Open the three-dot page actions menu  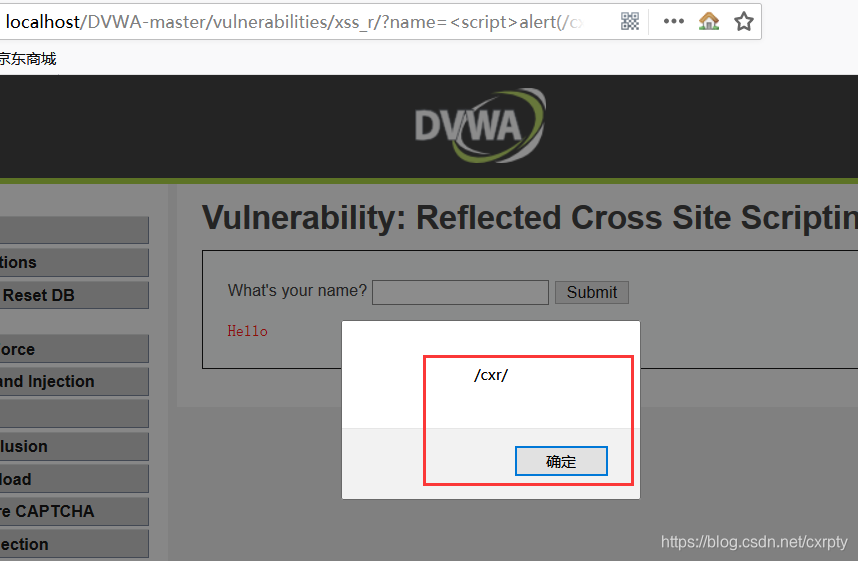pos(674,21)
